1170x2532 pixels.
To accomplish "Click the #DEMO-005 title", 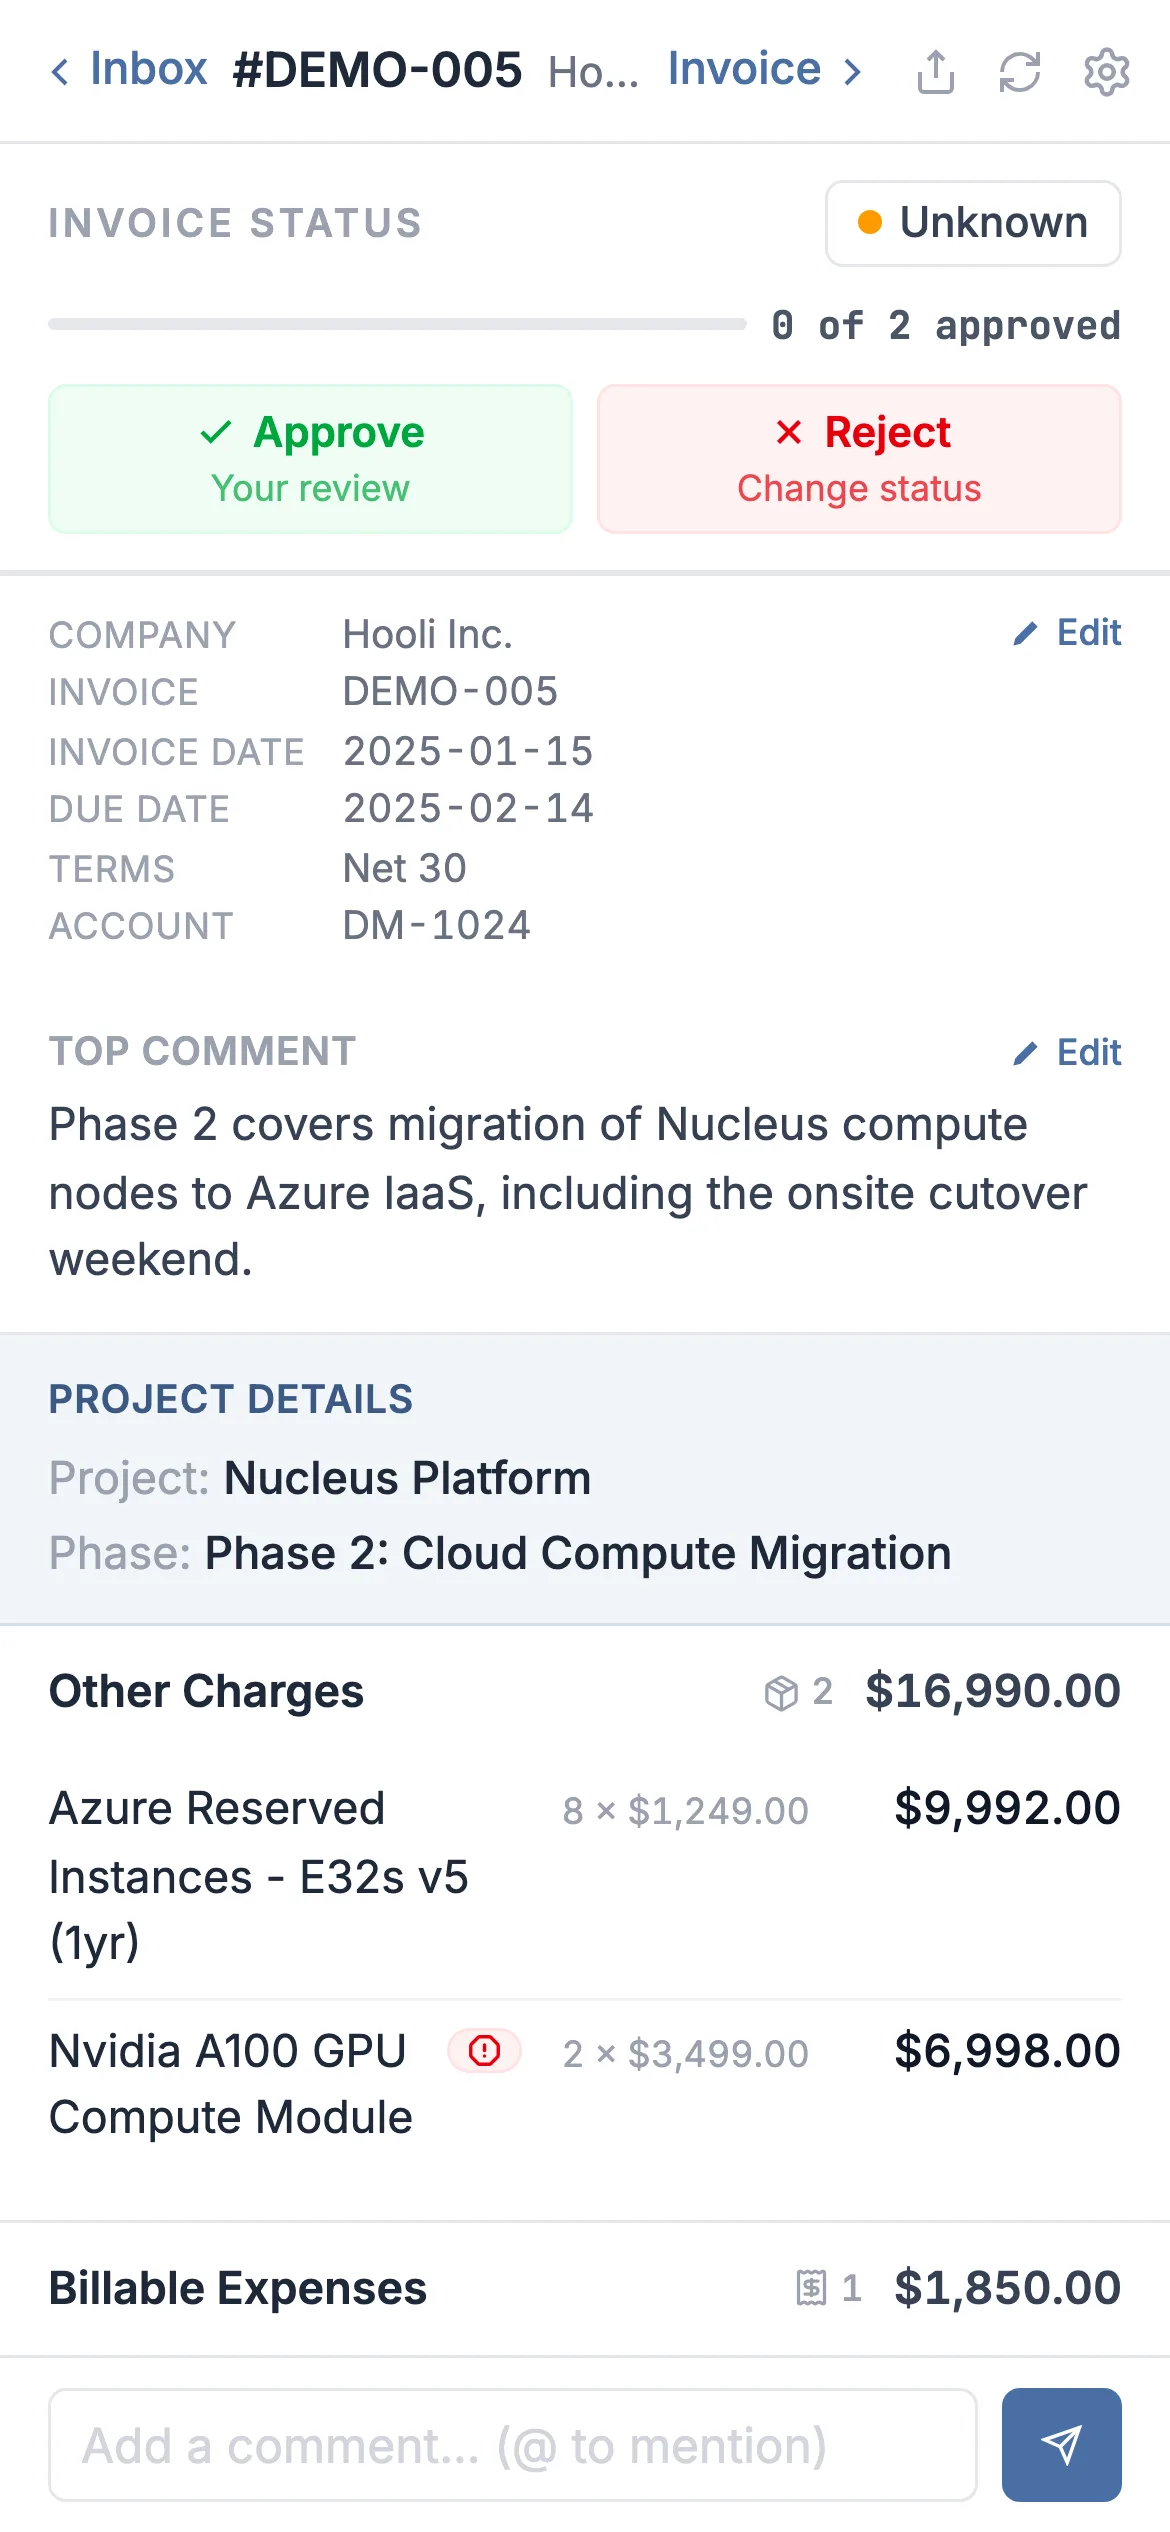I will (x=377, y=70).
